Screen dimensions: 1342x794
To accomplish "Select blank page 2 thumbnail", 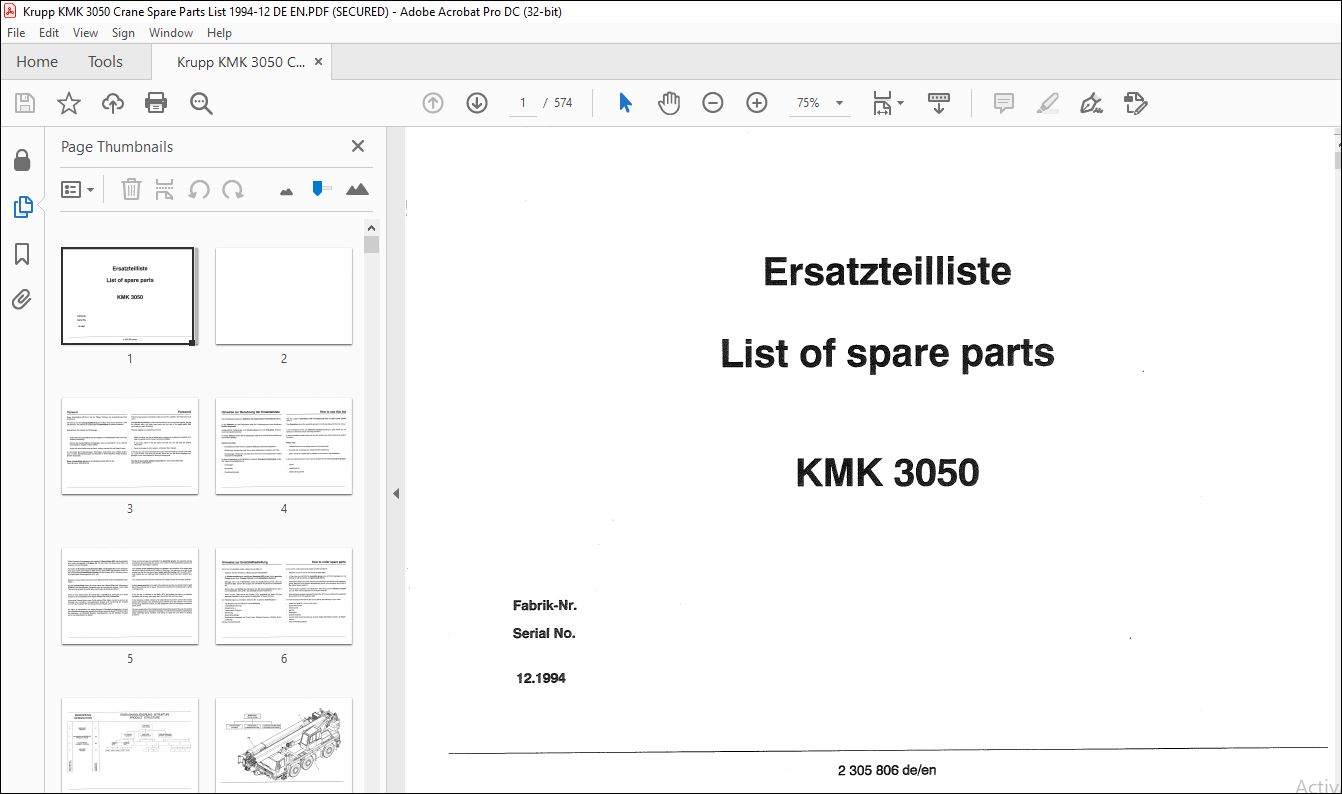I will (284, 296).
